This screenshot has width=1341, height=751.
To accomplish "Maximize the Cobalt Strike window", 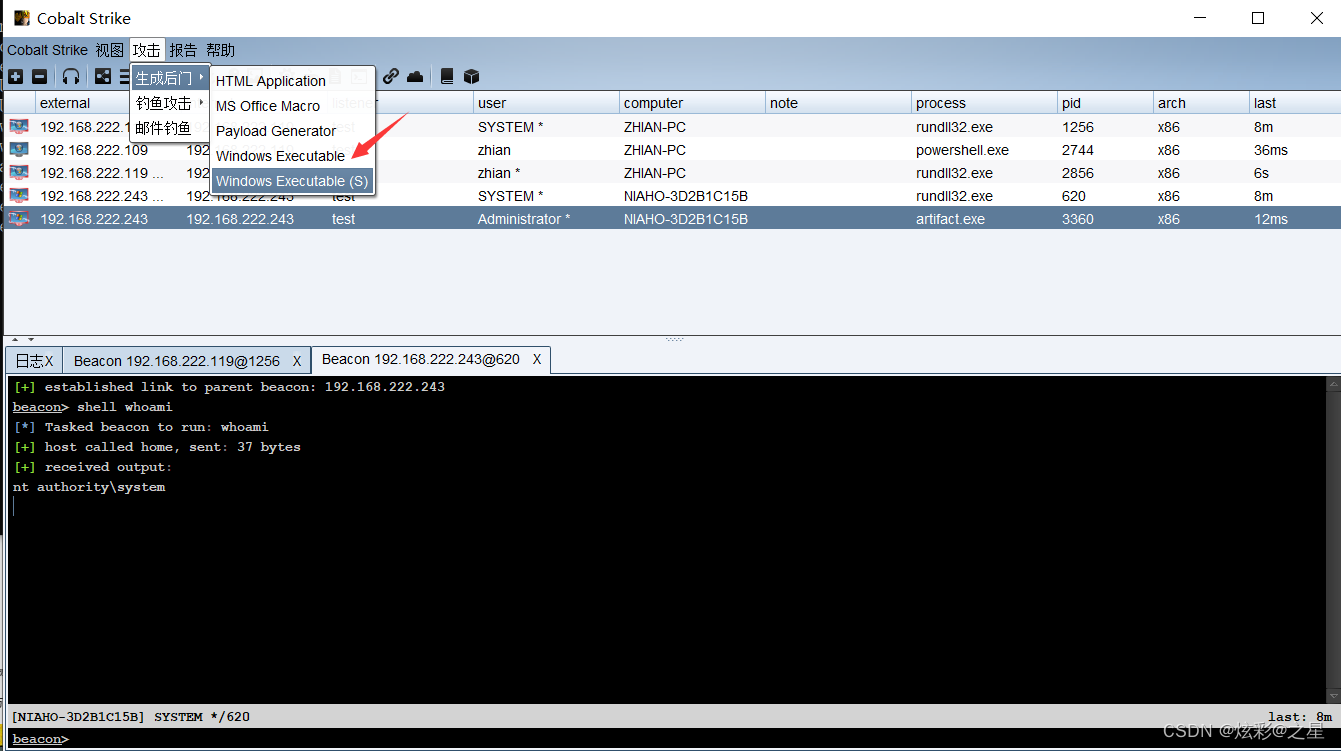I will click(x=1258, y=18).
